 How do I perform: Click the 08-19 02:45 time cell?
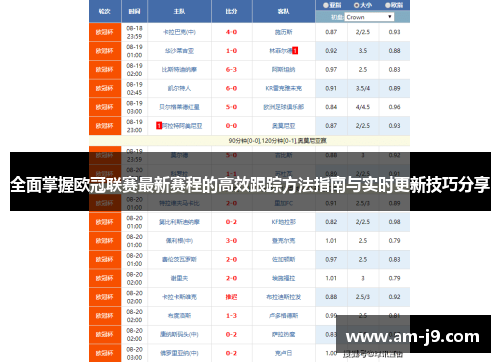click(134, 88)
